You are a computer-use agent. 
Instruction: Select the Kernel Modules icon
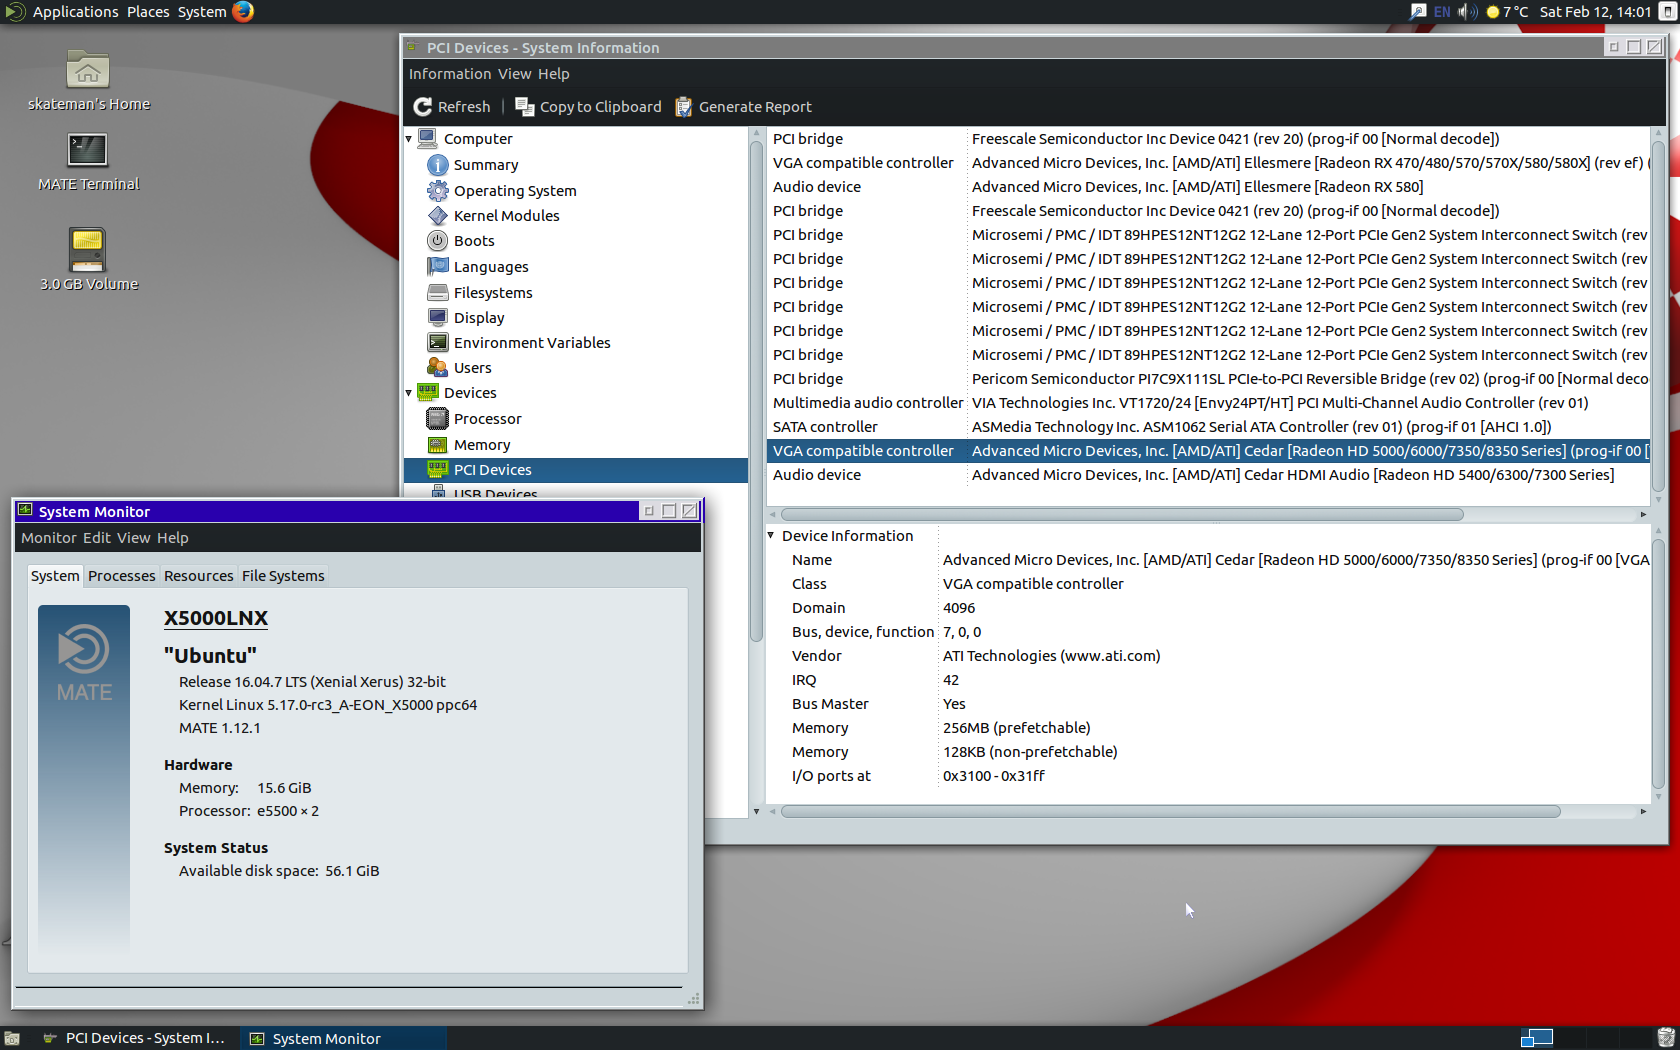click(437, 215)
